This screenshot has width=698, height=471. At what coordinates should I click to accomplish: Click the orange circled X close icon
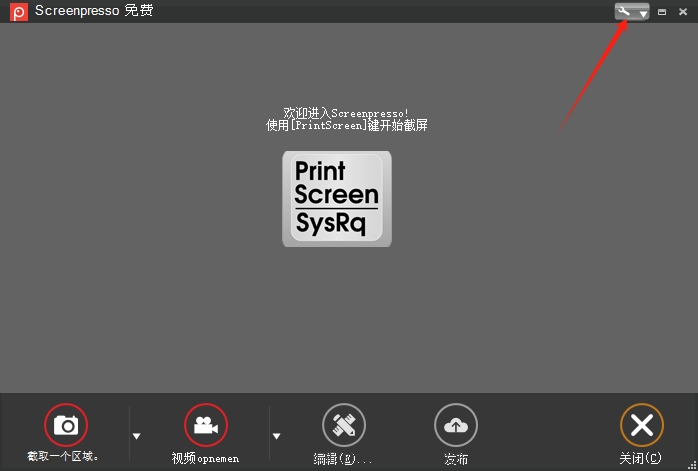[641, 426]
